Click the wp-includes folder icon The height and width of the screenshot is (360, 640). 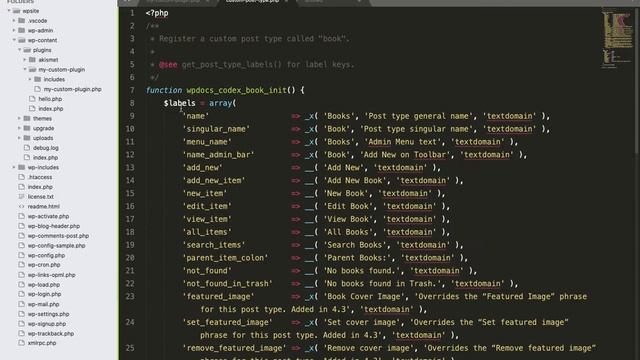[22, 167]
